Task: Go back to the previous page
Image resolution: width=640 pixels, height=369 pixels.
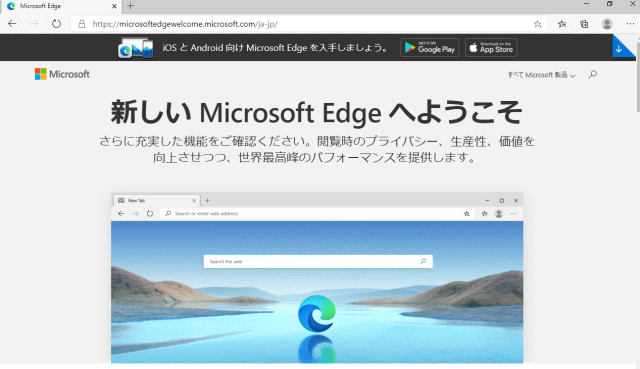Action: point(12,24)
